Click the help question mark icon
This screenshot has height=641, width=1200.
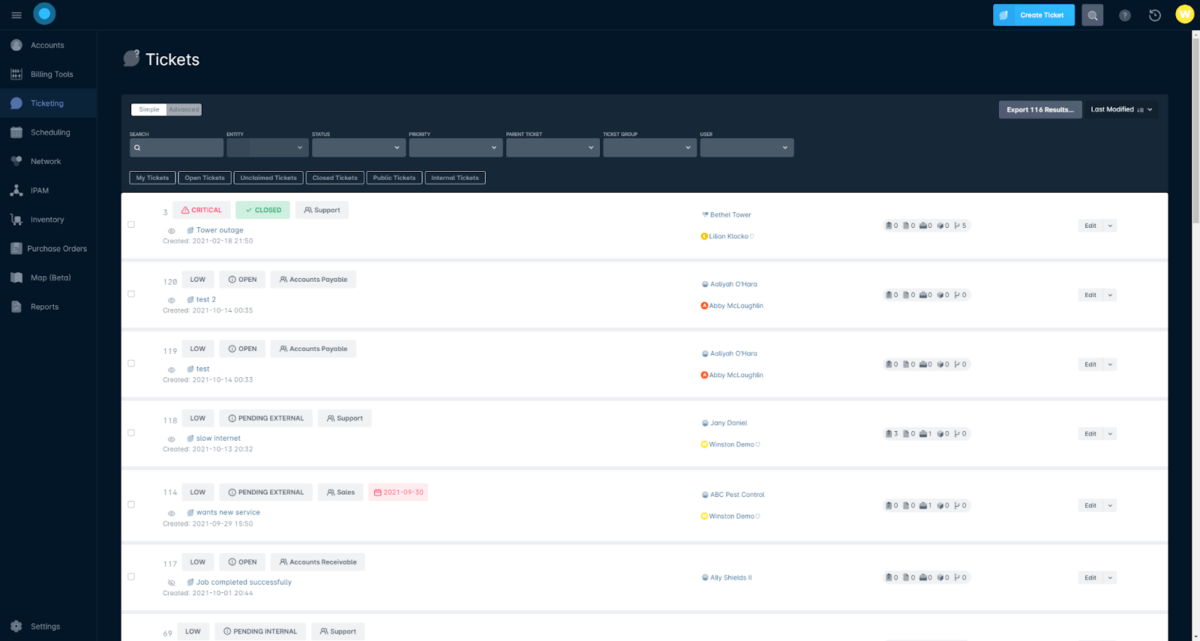(x=1123, y=14)
